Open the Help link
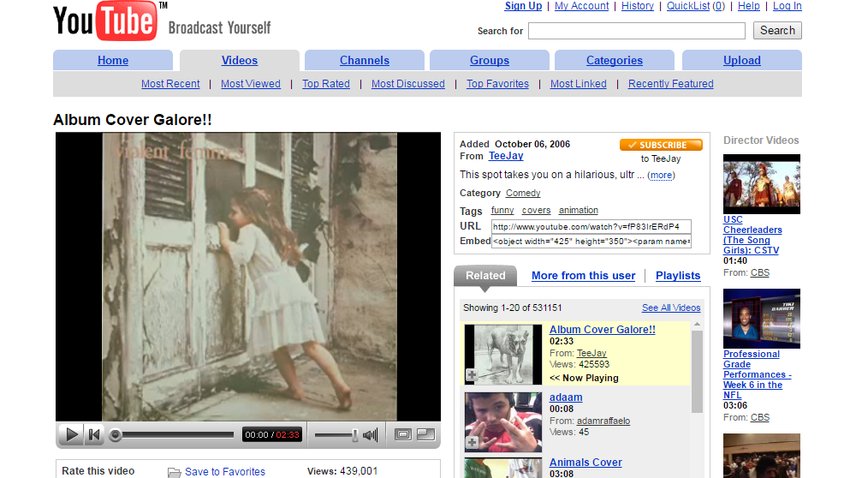Image resolution: width=850 pixels, height=478 pixels. click(749, 6)
